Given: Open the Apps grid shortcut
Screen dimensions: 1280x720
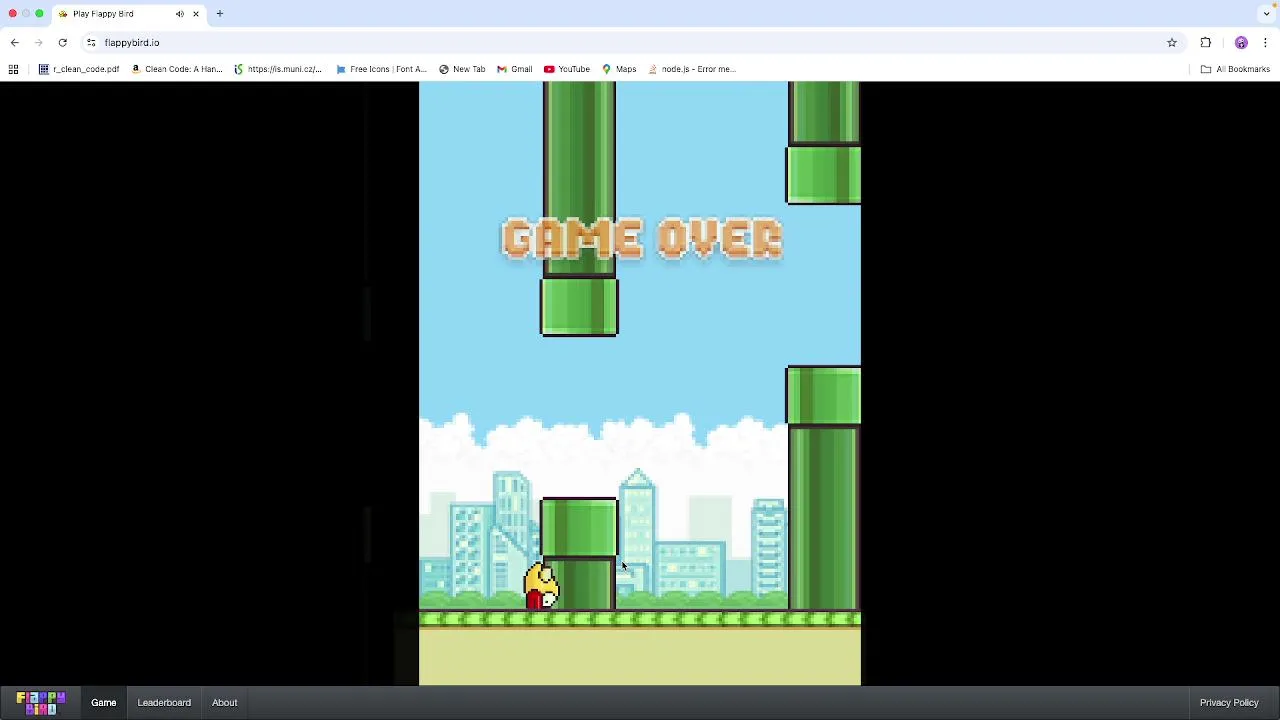Looking at the screenshot, I should coord(13,69).
